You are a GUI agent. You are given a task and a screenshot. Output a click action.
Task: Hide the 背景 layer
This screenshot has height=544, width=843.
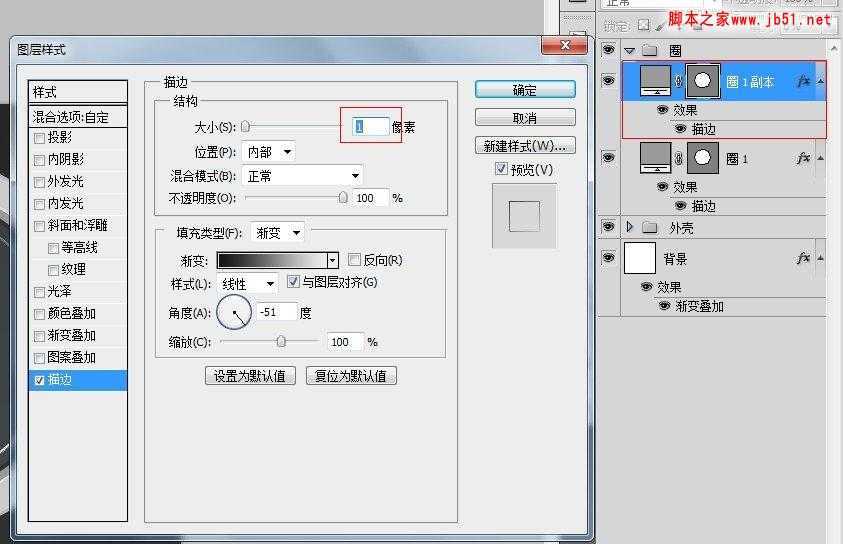(x=608, y=258)
